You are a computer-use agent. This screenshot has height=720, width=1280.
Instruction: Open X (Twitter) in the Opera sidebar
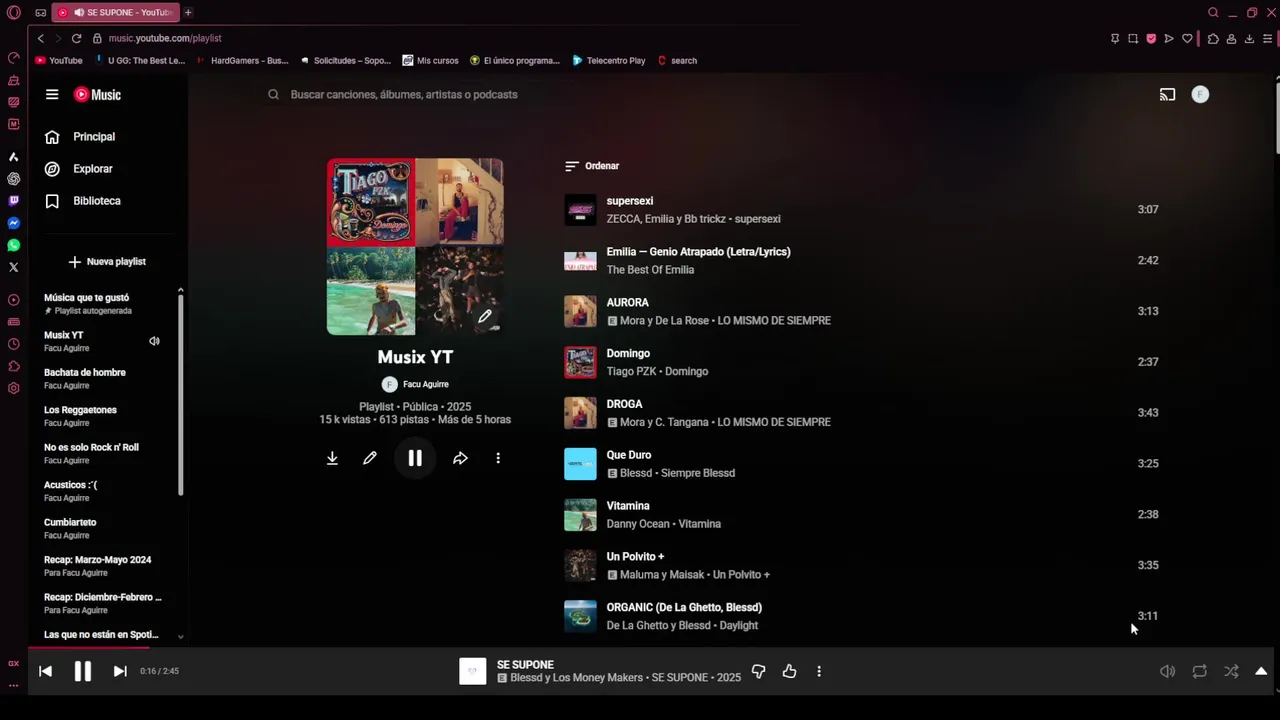[x=14, y=267]
